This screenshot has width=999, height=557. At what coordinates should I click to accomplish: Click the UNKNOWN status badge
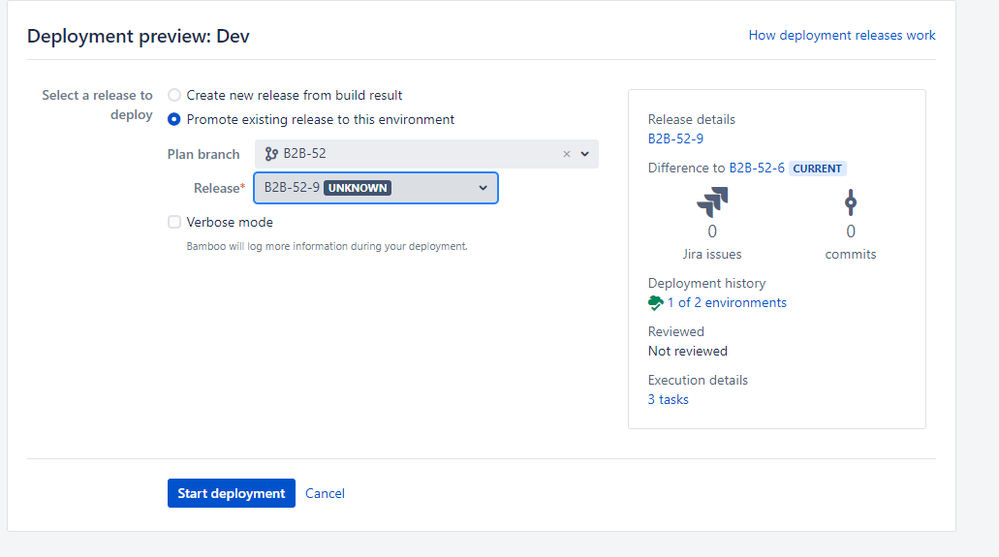(x=357, y=188)
